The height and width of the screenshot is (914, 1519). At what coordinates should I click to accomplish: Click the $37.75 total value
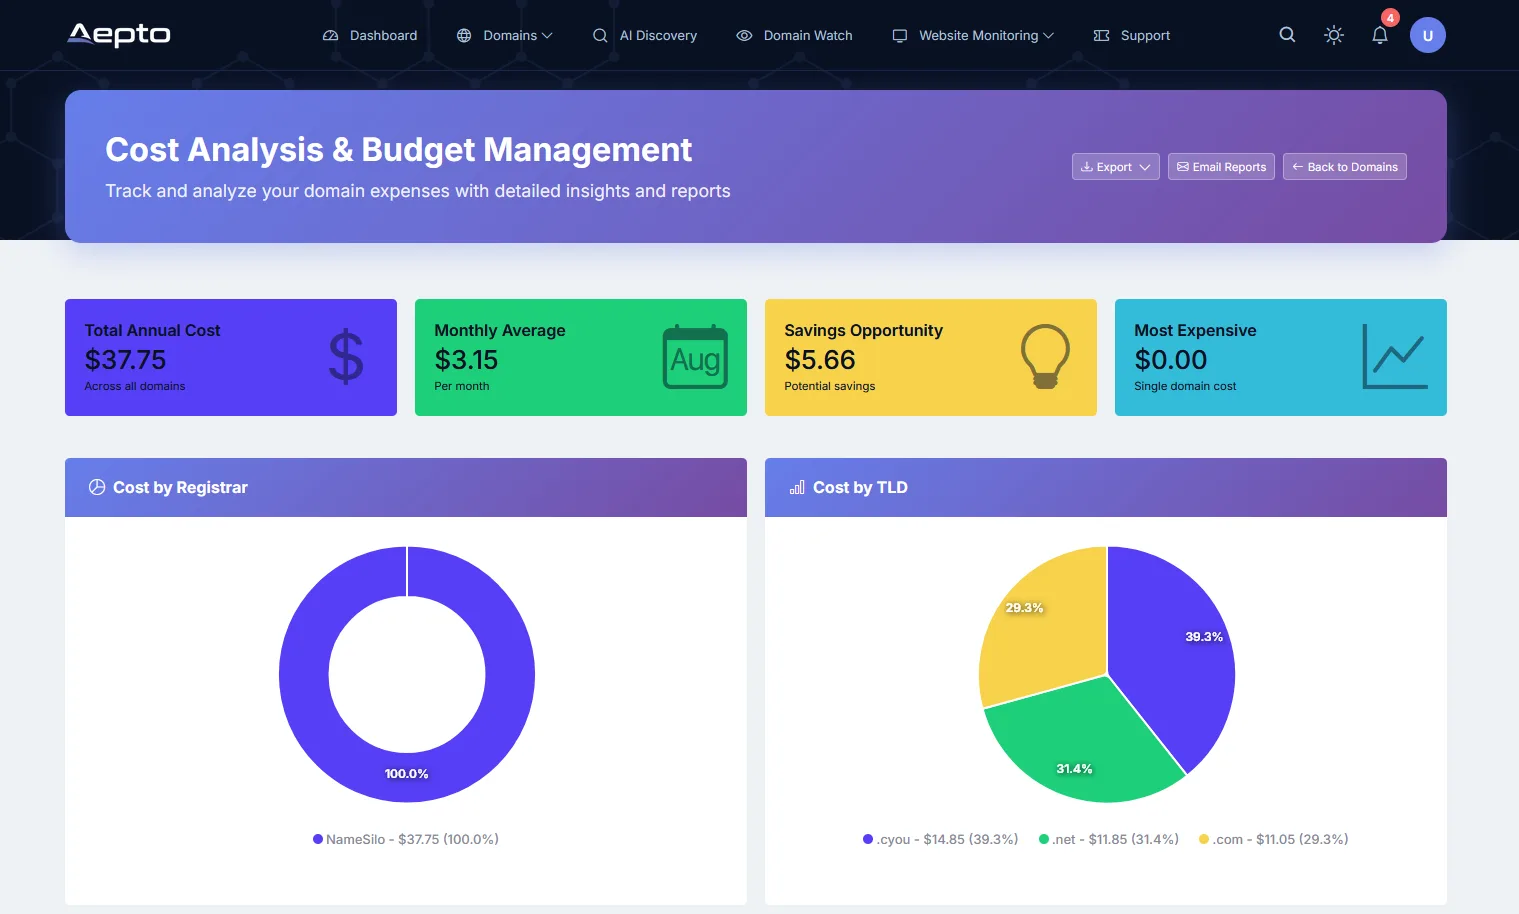pos(125,360)
